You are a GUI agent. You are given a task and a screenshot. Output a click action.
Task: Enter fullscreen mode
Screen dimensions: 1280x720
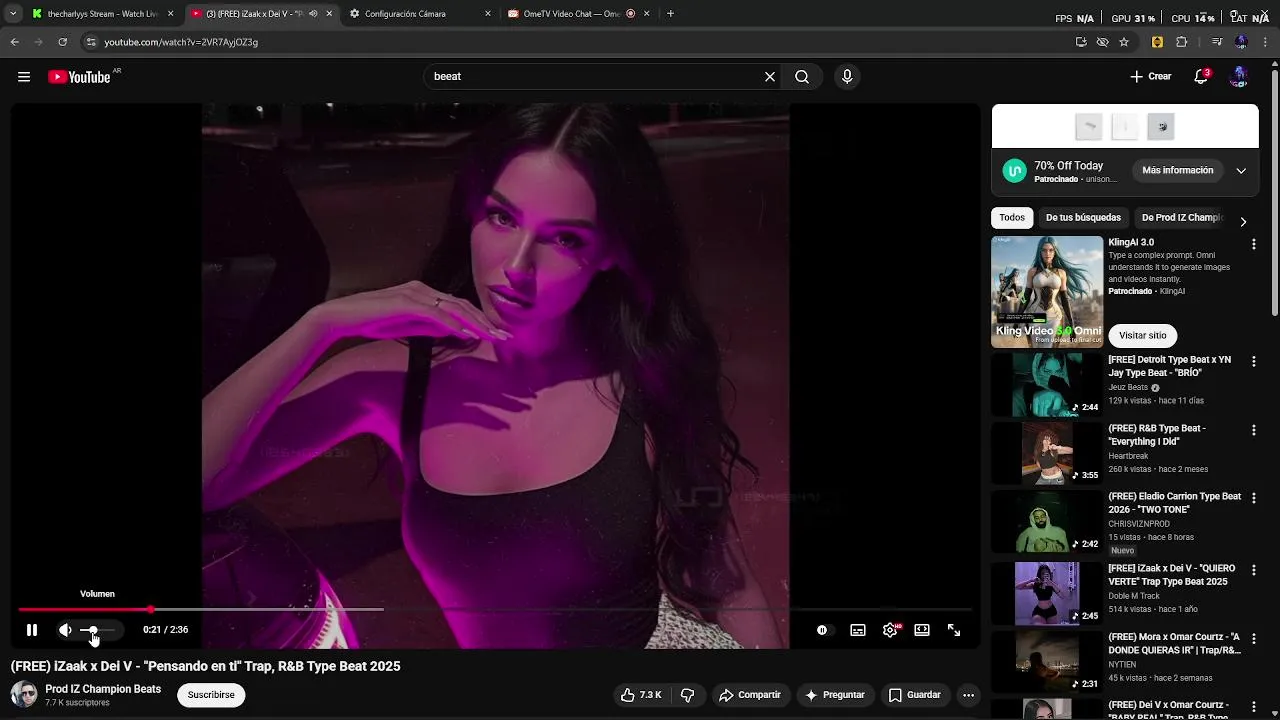(x=954, y=630)
